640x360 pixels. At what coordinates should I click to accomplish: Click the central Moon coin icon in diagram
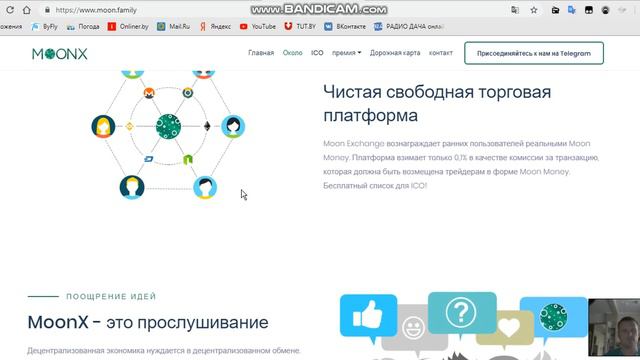[168, 127]
